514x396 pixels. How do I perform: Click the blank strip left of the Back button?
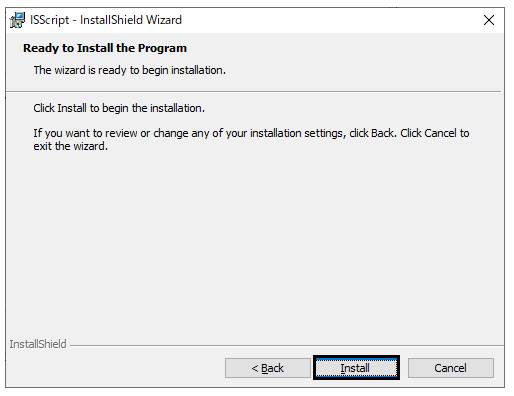tap(115, 368)
